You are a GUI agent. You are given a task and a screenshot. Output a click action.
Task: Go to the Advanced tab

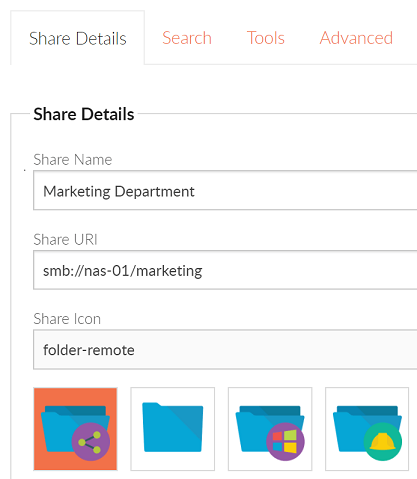[356, 38]
